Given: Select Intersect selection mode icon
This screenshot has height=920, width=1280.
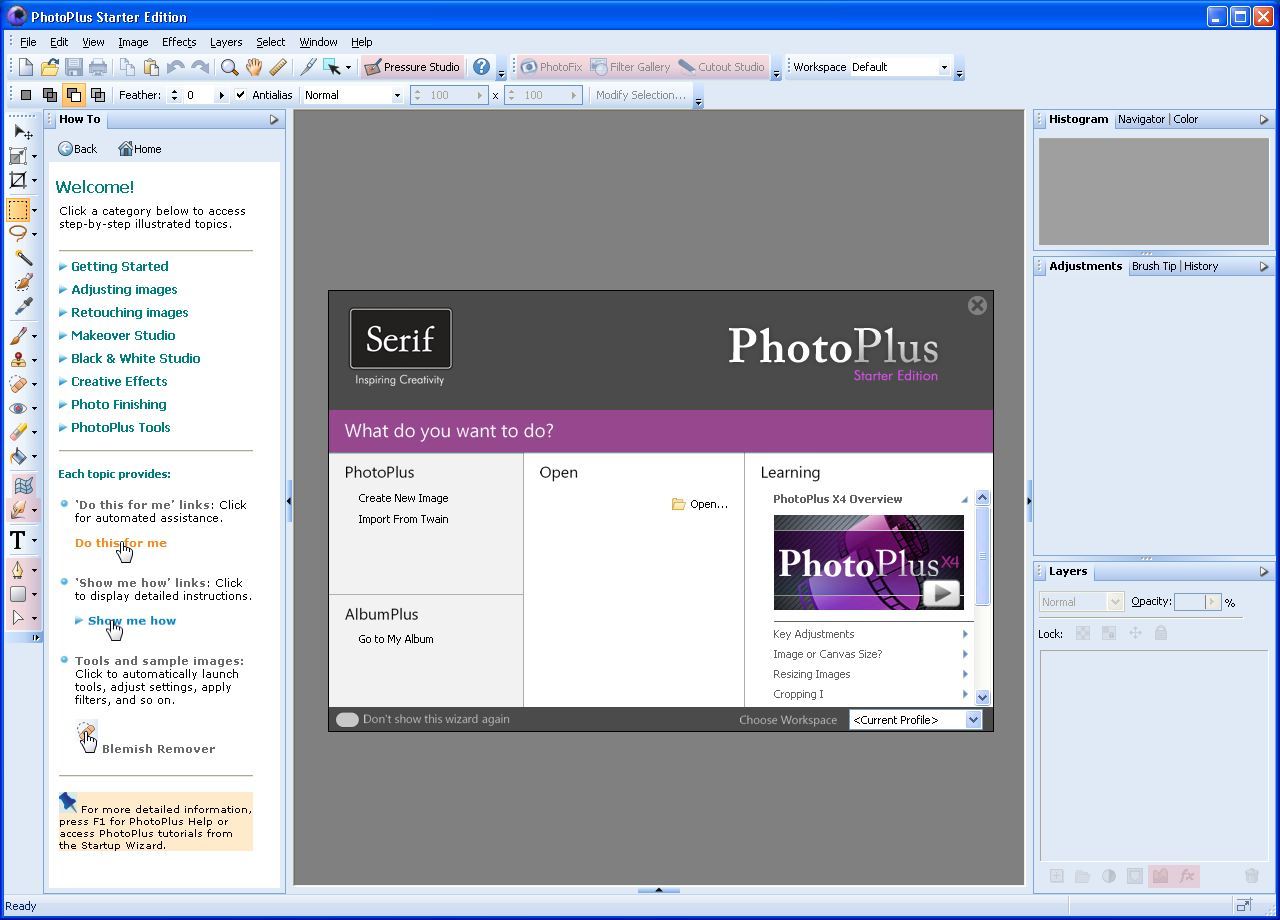Looking at the screenshot, I should pyautogui.click(x=98, y=95).
